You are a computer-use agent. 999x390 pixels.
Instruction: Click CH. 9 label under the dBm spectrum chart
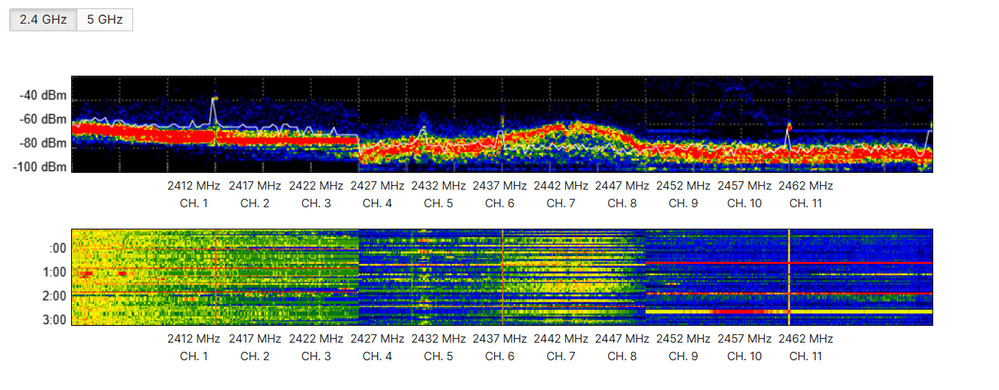[683, 204]
